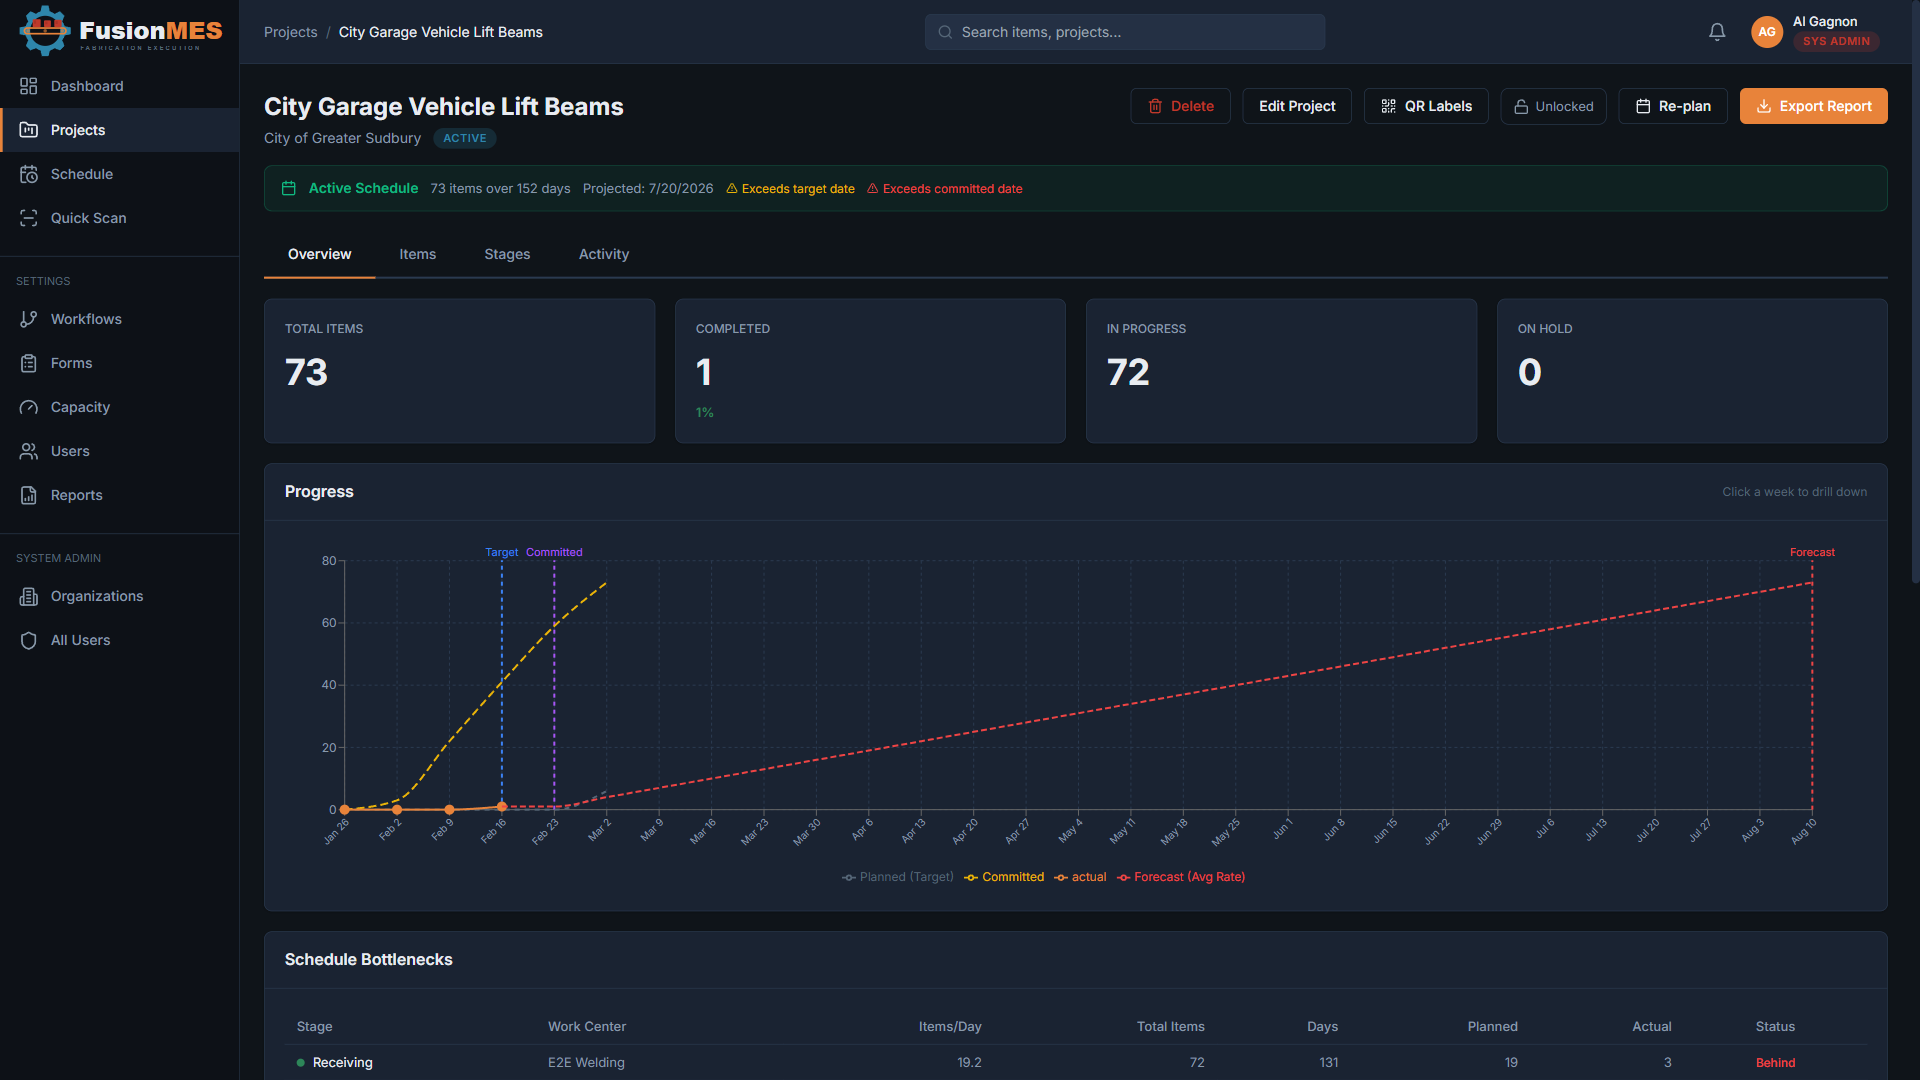Toggle the Planned (Target) legend entry
Viewport: 1920px width, 1080px height.
coord(898,877)
